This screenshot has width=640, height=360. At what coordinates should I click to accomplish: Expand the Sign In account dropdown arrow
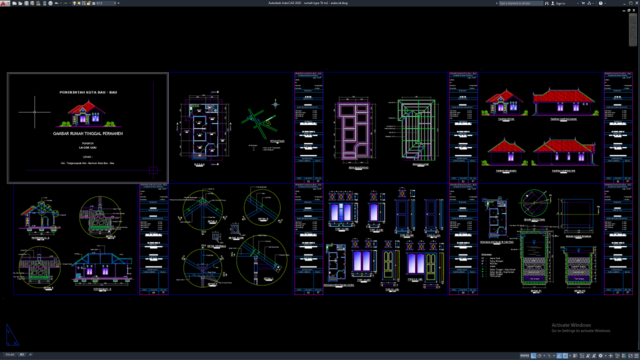coord(578,3)
